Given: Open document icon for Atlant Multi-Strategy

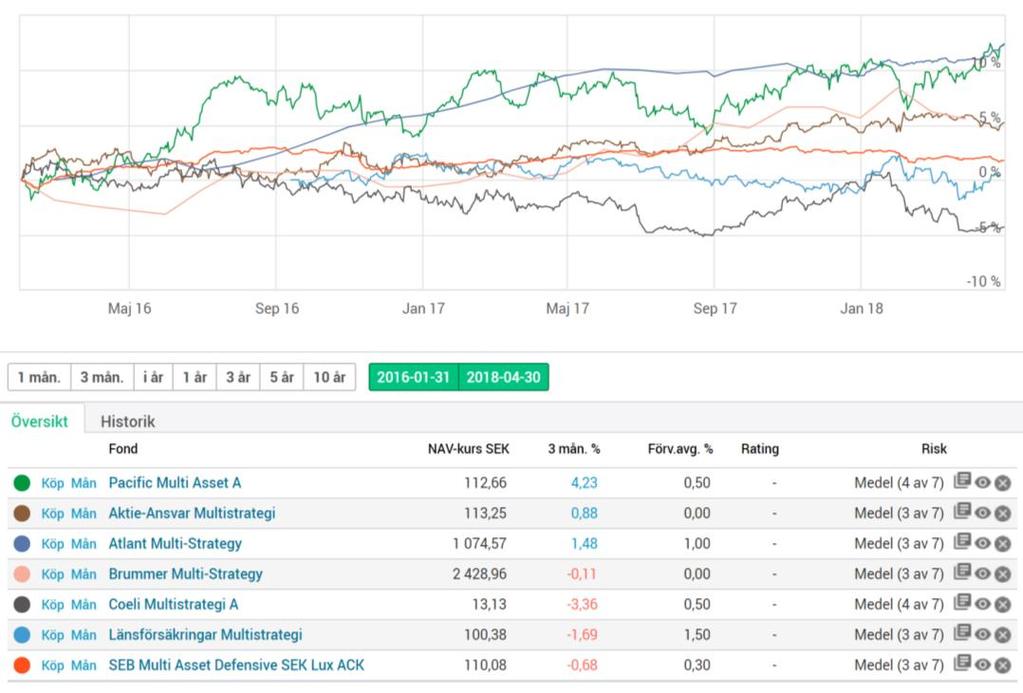Looking at the screenshot, I should (962, 542).
